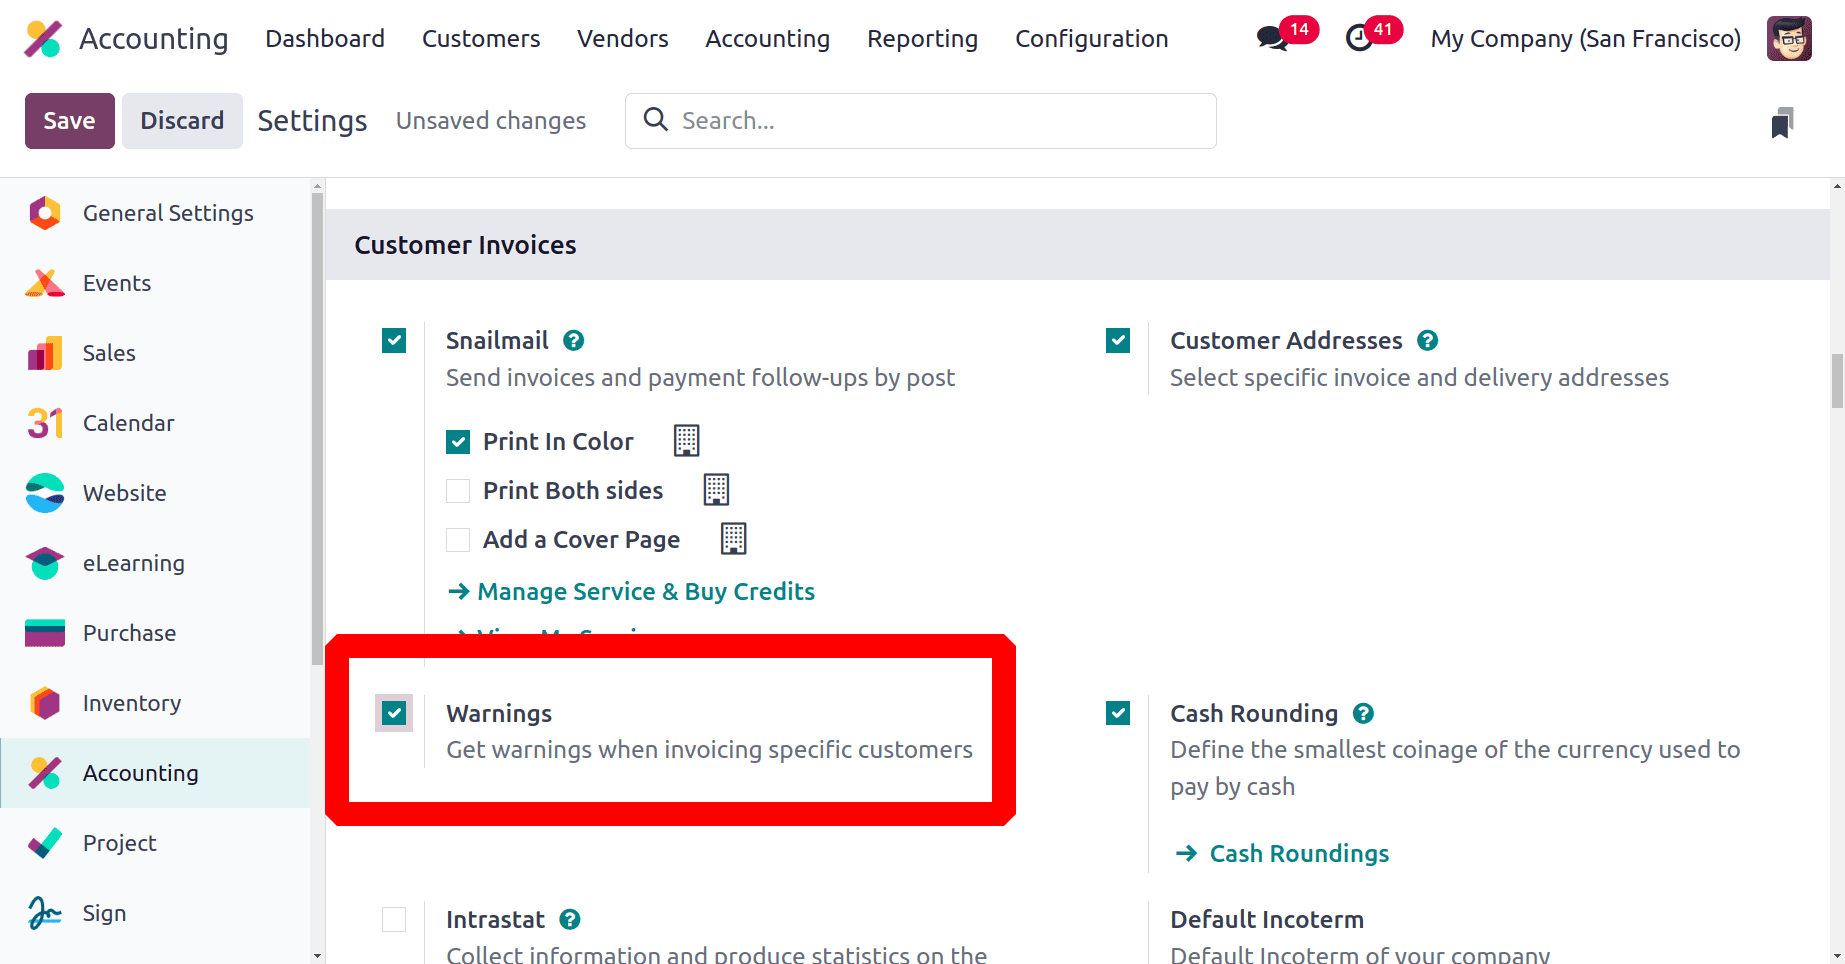Open the Cash Roundings link

click(1299, 853)
